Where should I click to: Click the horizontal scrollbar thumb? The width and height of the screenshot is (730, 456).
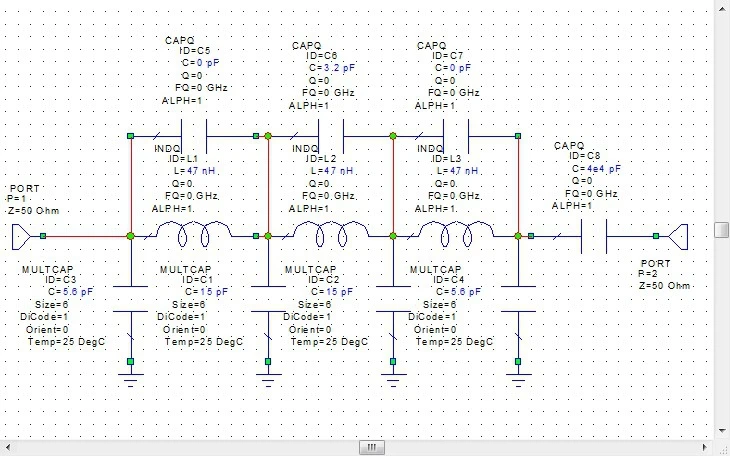372,448
